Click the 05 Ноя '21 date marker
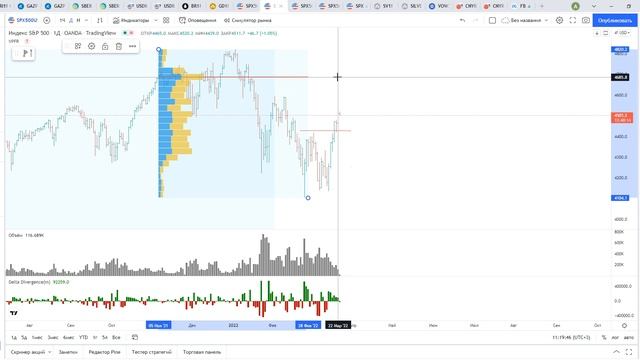The height and width of the screenshot is (360, 640). [159, 325]
